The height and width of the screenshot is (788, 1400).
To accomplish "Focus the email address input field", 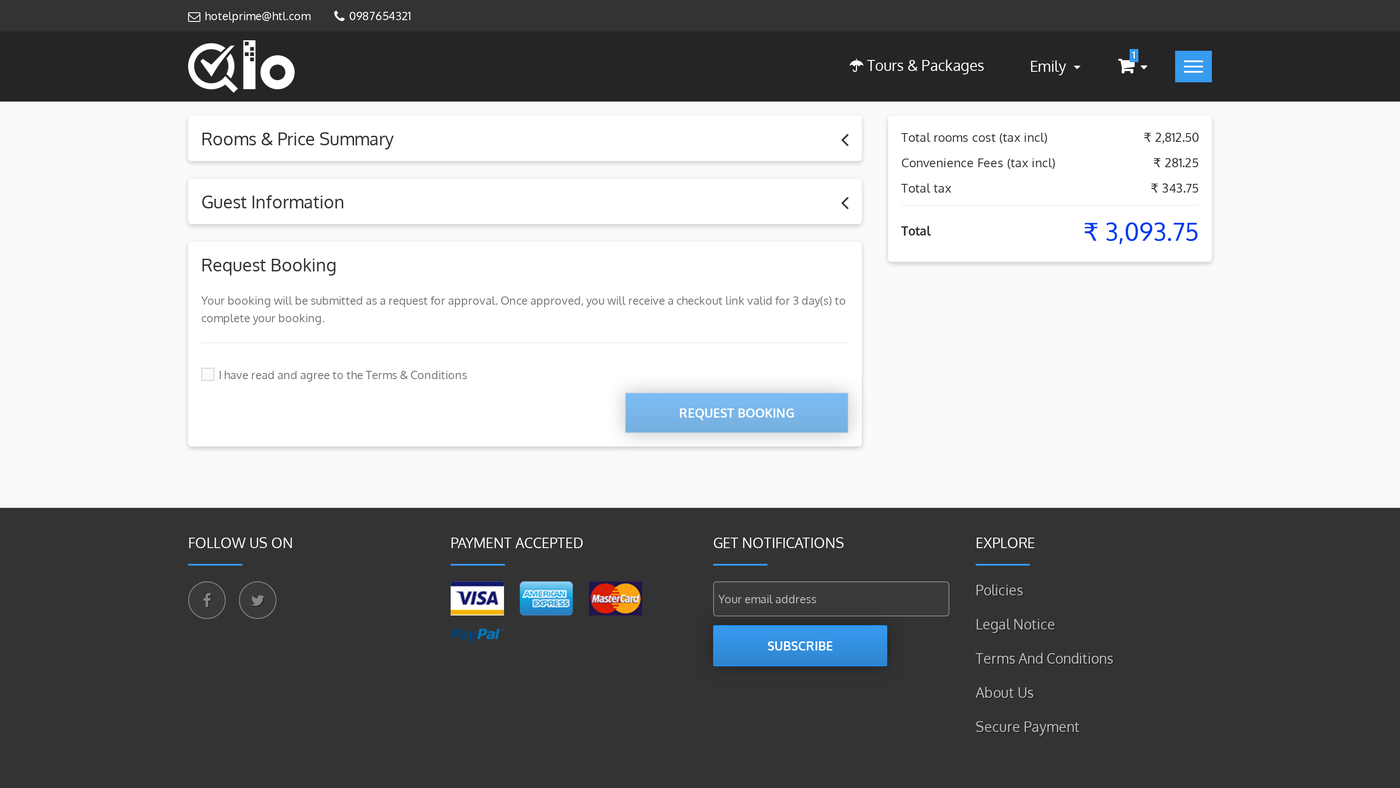I will [831, 599].
